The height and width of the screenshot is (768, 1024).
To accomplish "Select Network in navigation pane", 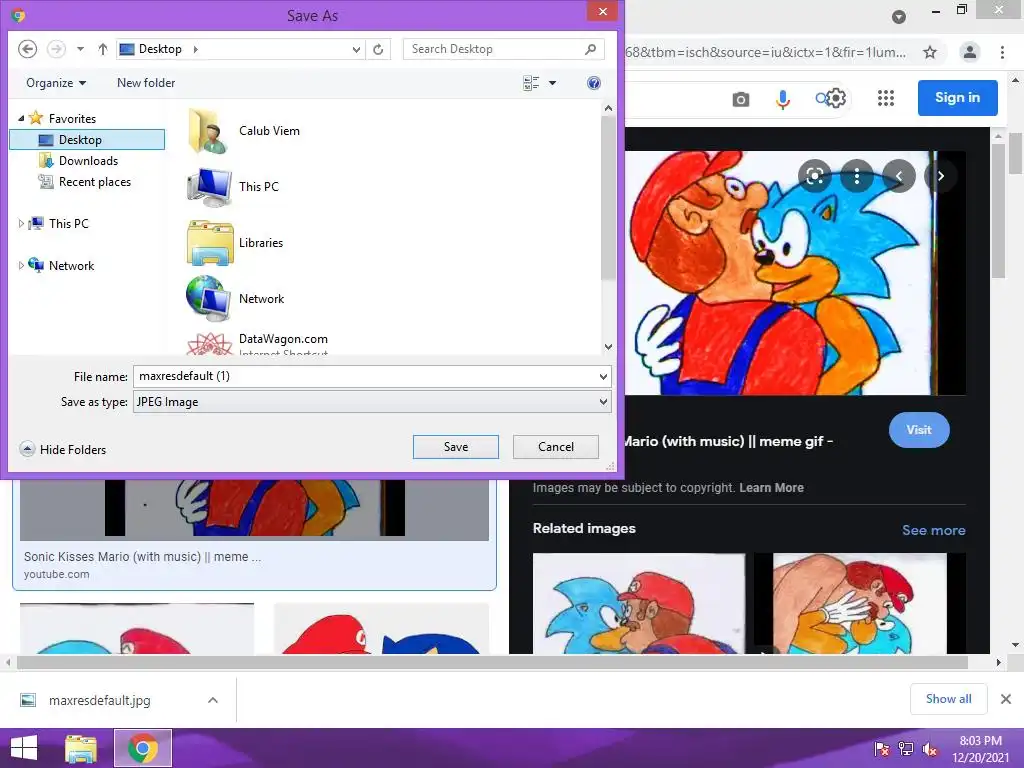I will tap(71, 265).
